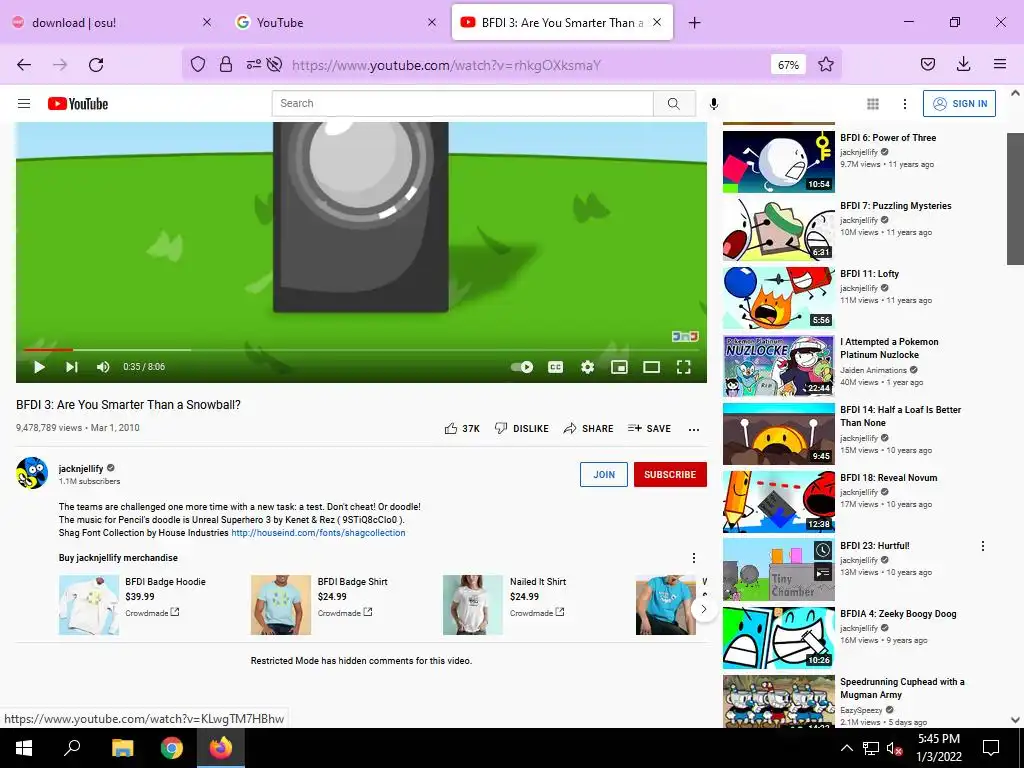Show hidden system tray icons
This screenshot has width=1024, height=768.
pyautogui.click(x=846, y=748)
